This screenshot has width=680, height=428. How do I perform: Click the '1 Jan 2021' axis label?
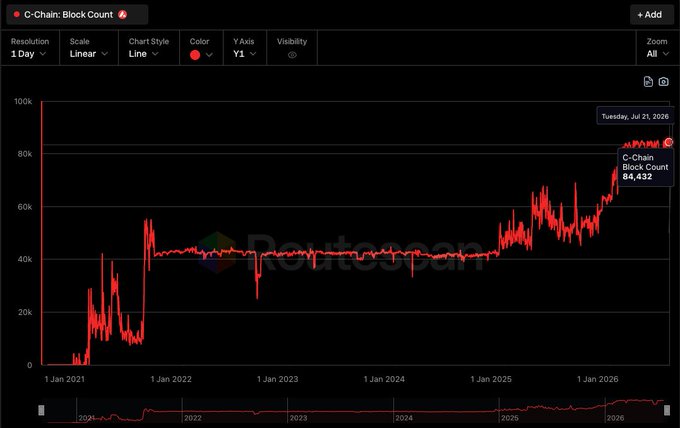65,379
